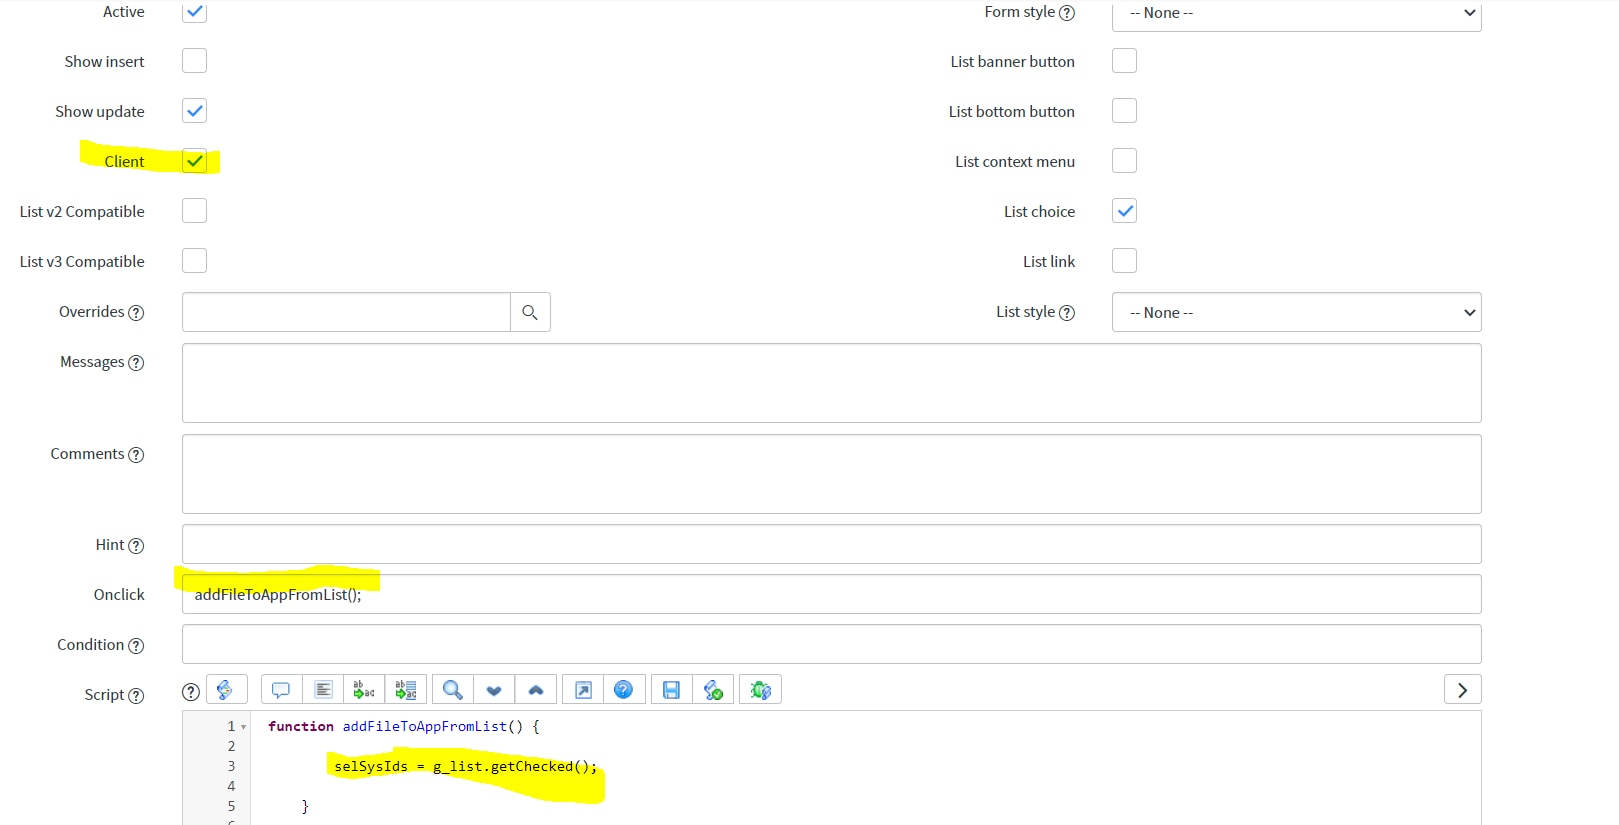Focus the Condition input field
The width and height of the screenshot is (1619, 825).
(x=831, y=644)
